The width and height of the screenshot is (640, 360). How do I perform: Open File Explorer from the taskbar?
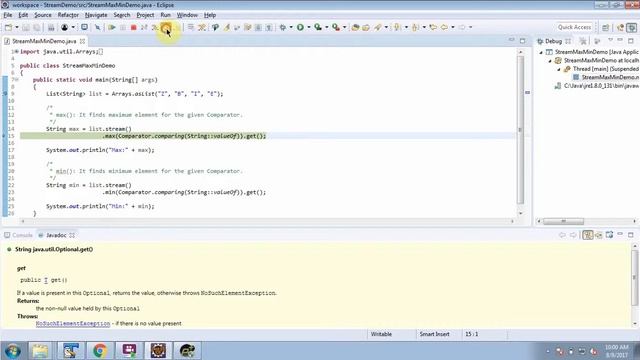pyautogui.click(x=40, y=351)
